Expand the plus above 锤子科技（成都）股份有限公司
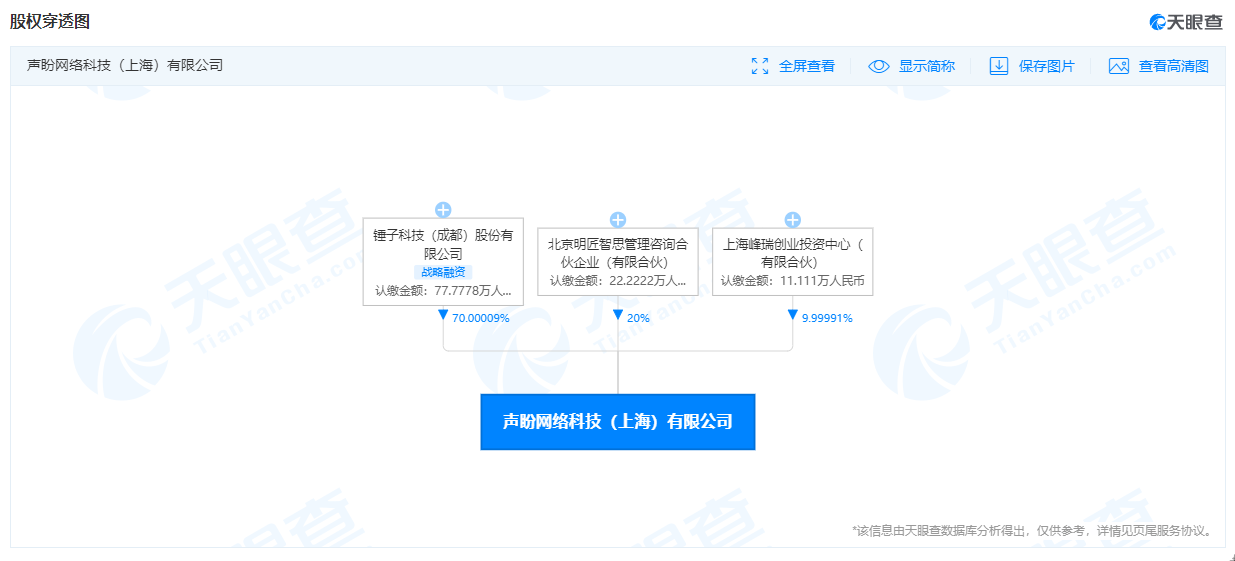The image size is (1235, 561). click(x=443, y=210)
